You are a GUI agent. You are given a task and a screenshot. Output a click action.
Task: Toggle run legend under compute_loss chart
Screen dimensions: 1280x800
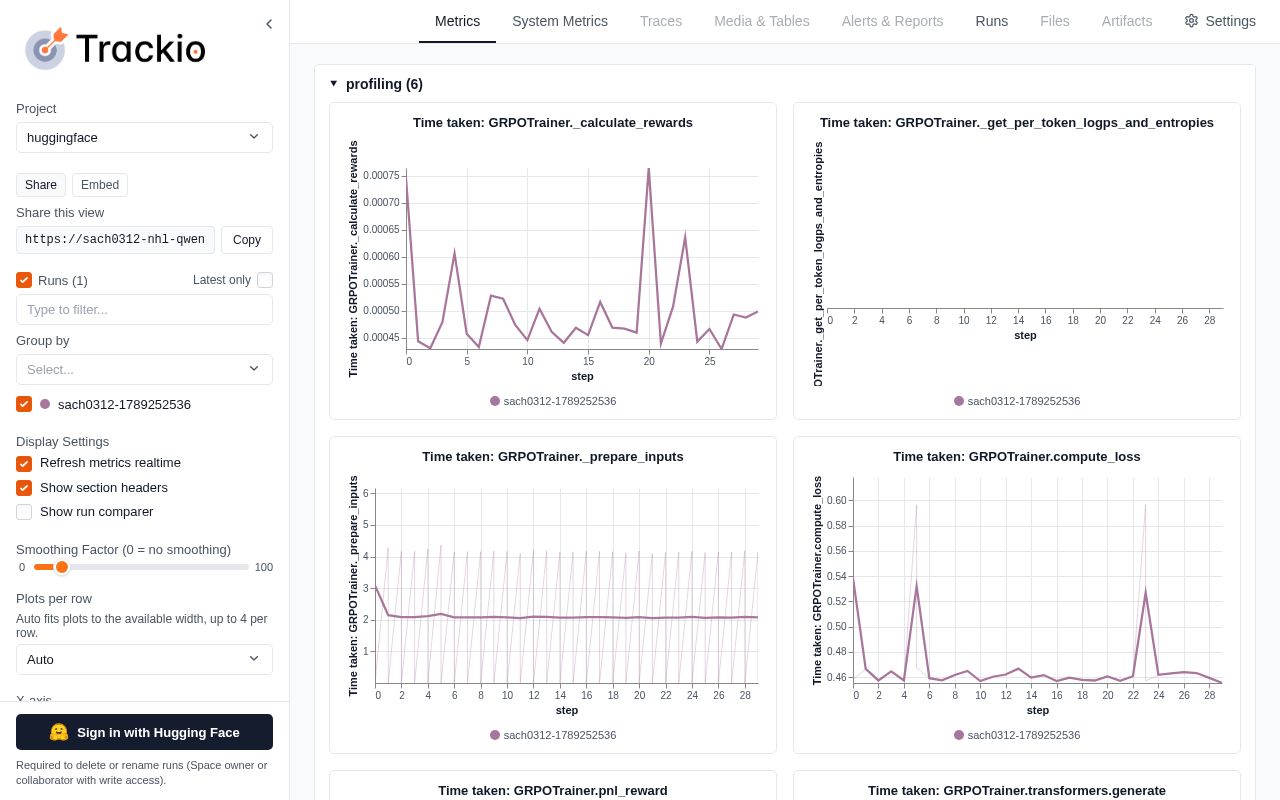tap(1017, 735)
